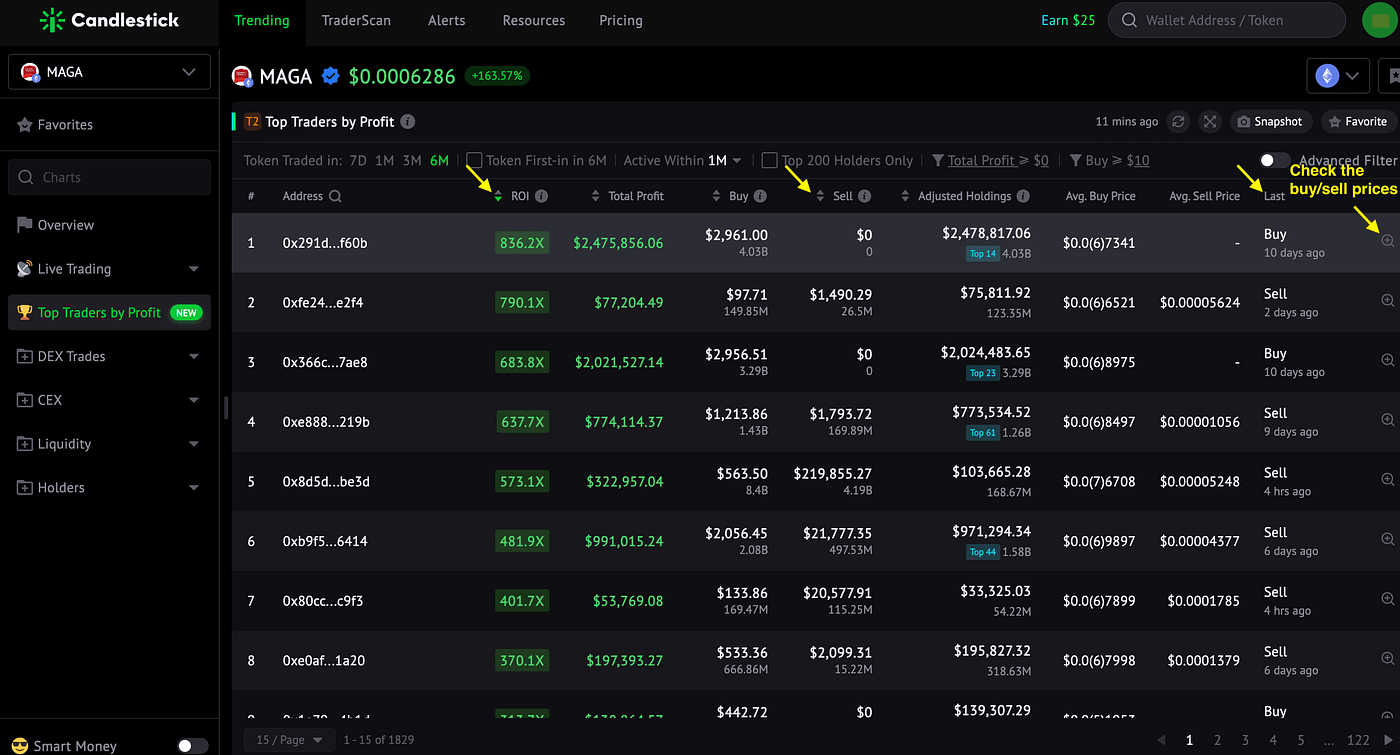
Task: Click the fullscreen expand icon beside refresh
Action: pyautogui.click(x=1210, y=122)
